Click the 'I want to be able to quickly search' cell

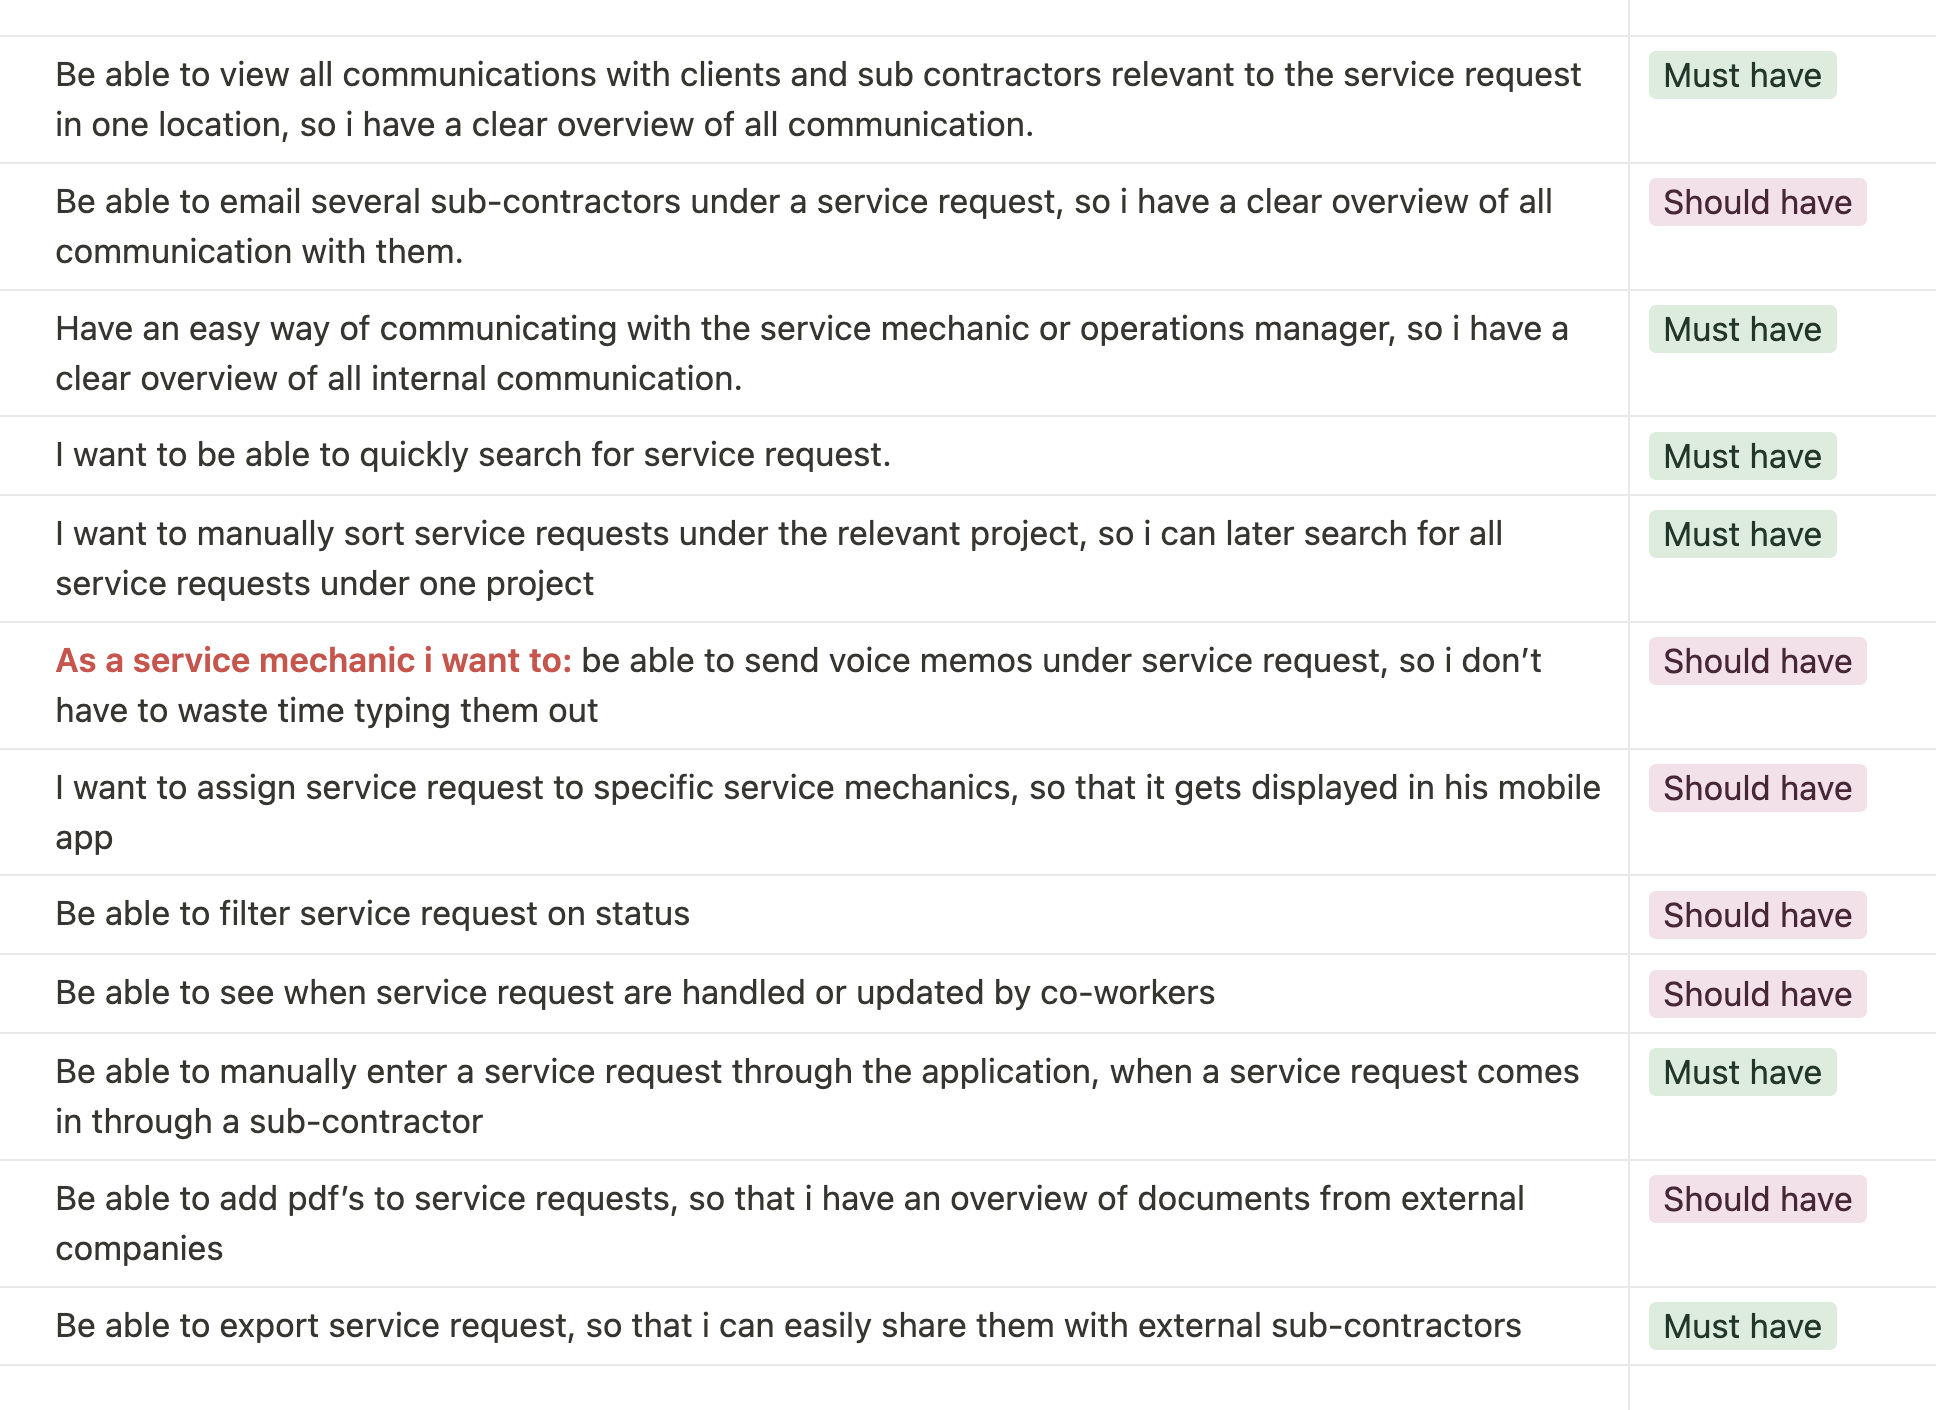click(814, 456)
